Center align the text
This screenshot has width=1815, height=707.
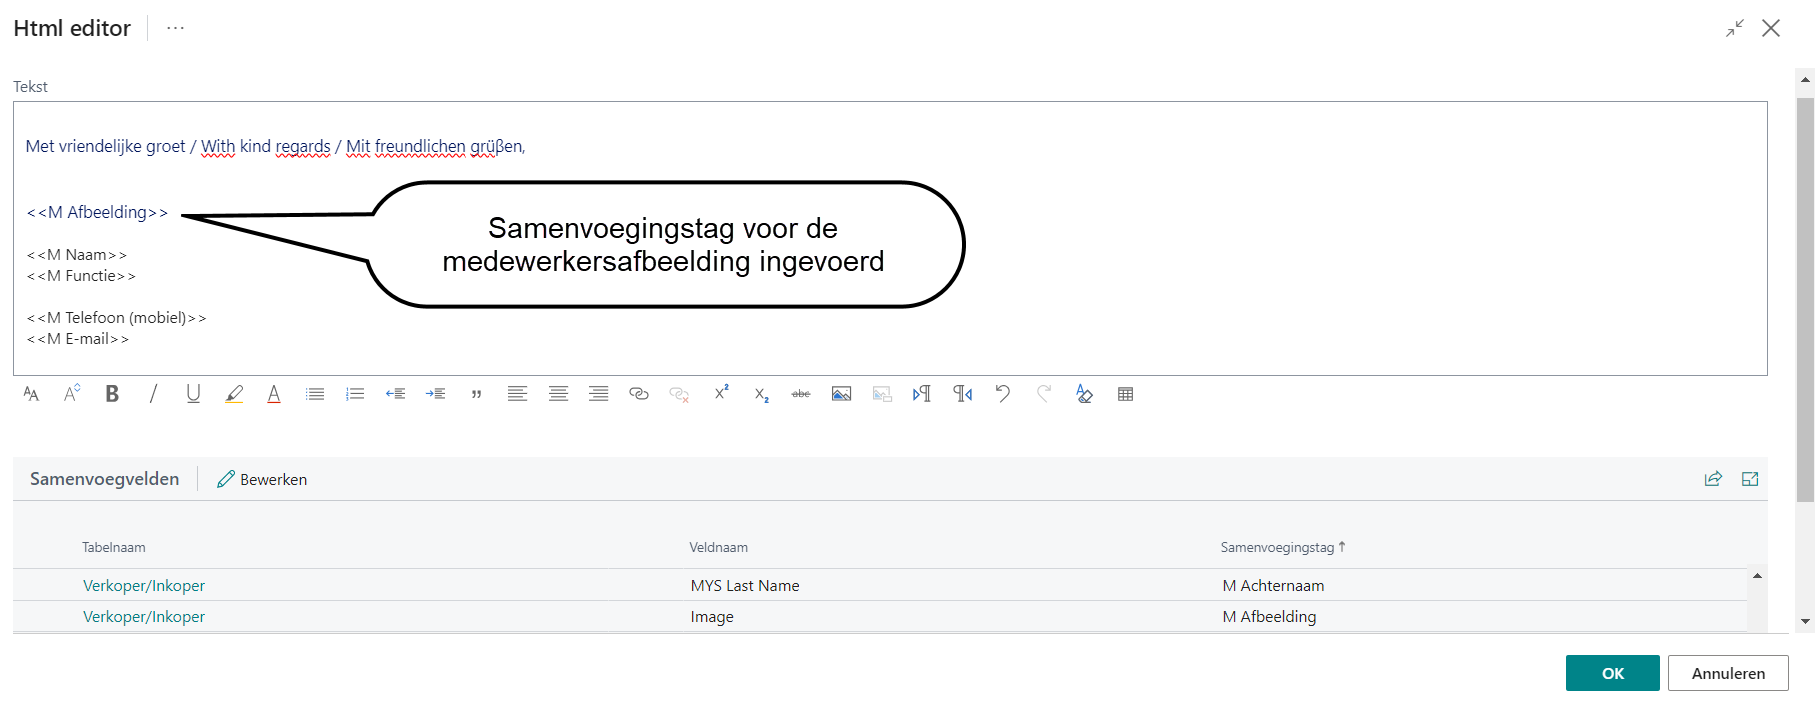click(x=558, y=394)
